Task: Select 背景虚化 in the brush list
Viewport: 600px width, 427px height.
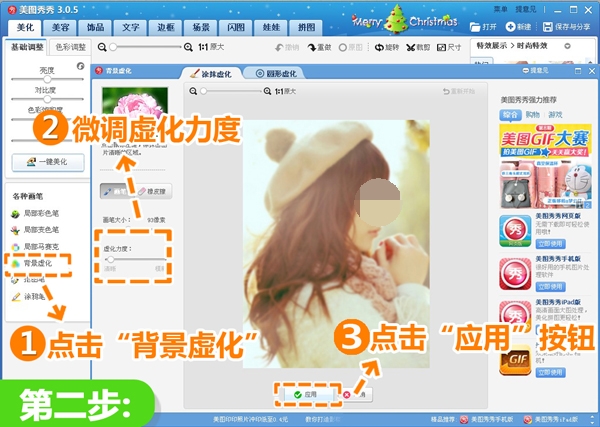Action: (40, 264)
